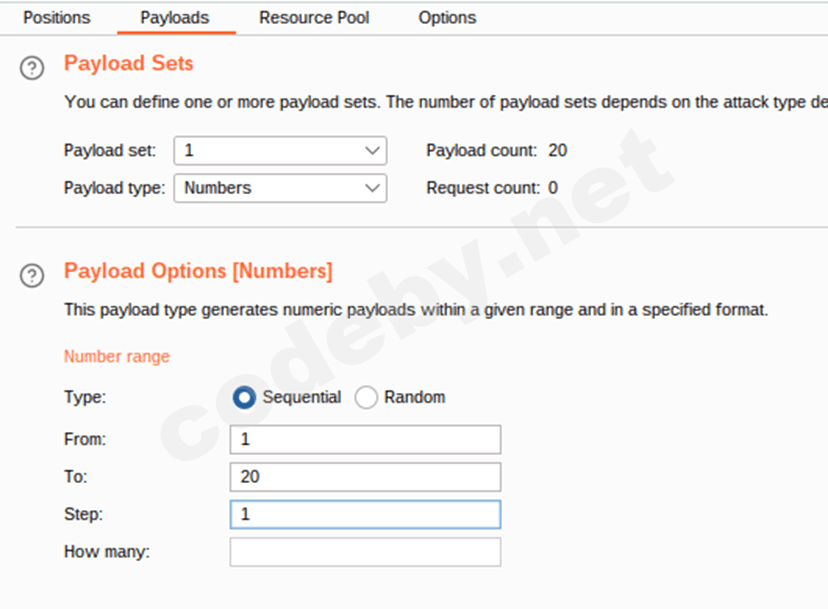Image resolution: width=828 pixels, height=609 pixels.
Task: Open help for Payload Options section
Action: click(x=33, y=276)
